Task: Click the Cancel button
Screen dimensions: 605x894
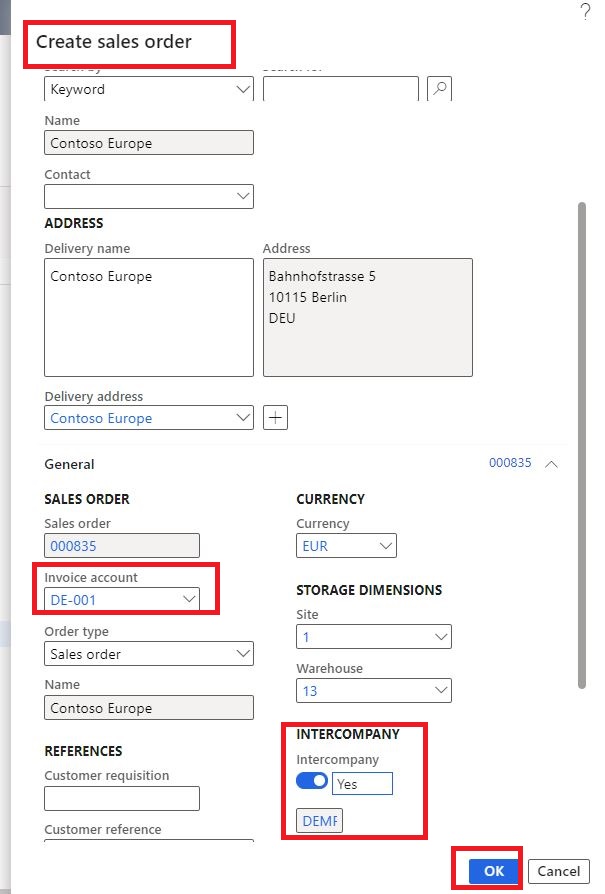Action: pyautogui.click(x=558, y=871)
